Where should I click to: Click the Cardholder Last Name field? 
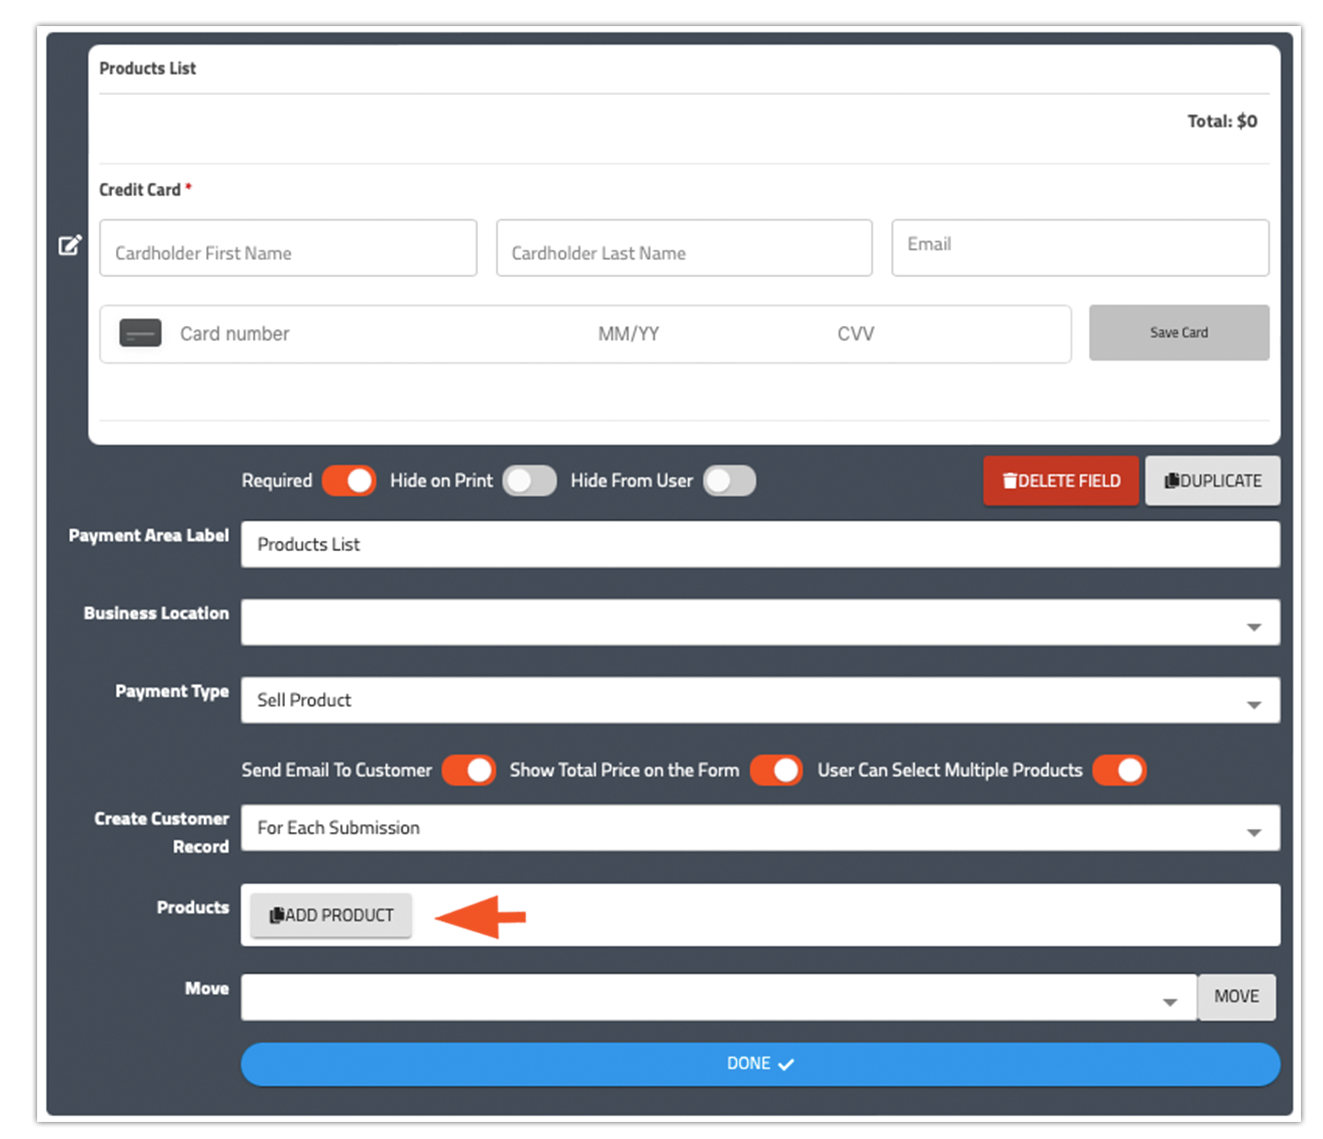point(684,248)
